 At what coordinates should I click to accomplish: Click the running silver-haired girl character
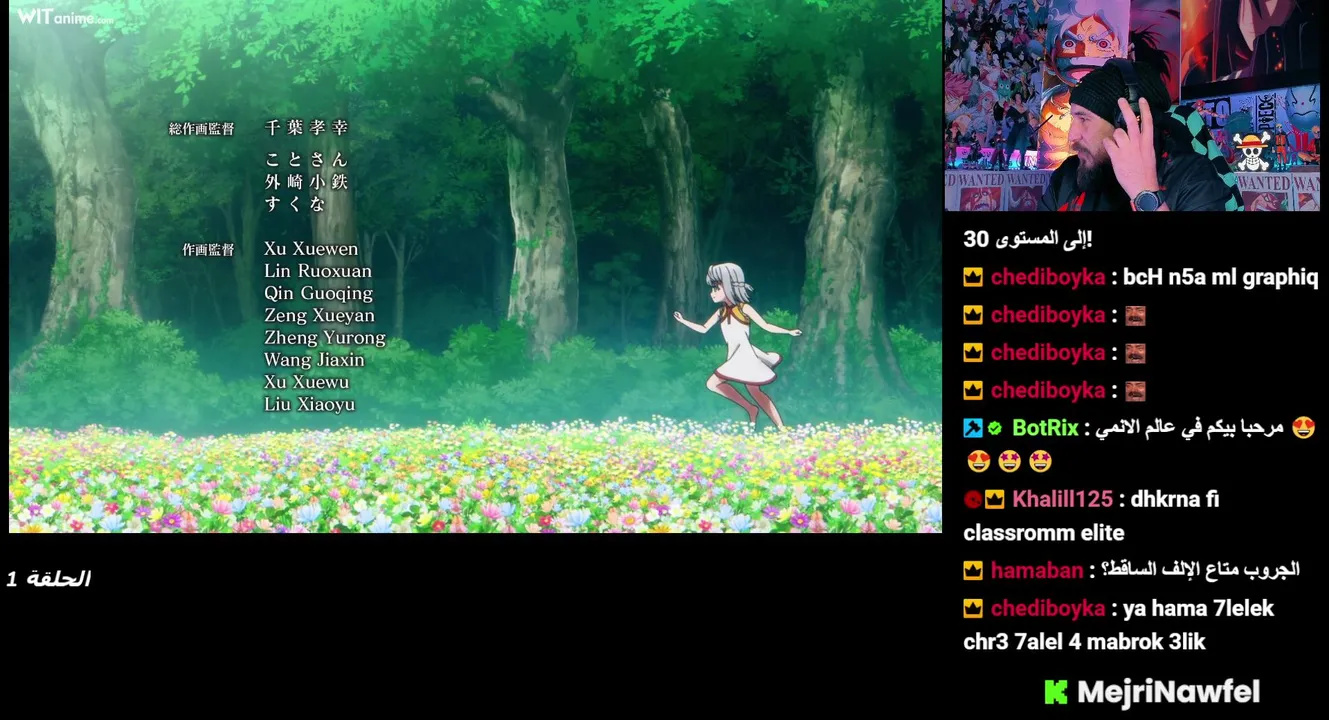(738, 345)
